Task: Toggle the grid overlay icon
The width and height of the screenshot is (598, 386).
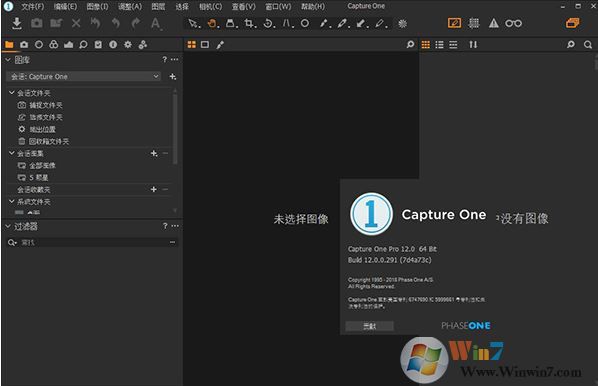Action: (x=474, y=23)
